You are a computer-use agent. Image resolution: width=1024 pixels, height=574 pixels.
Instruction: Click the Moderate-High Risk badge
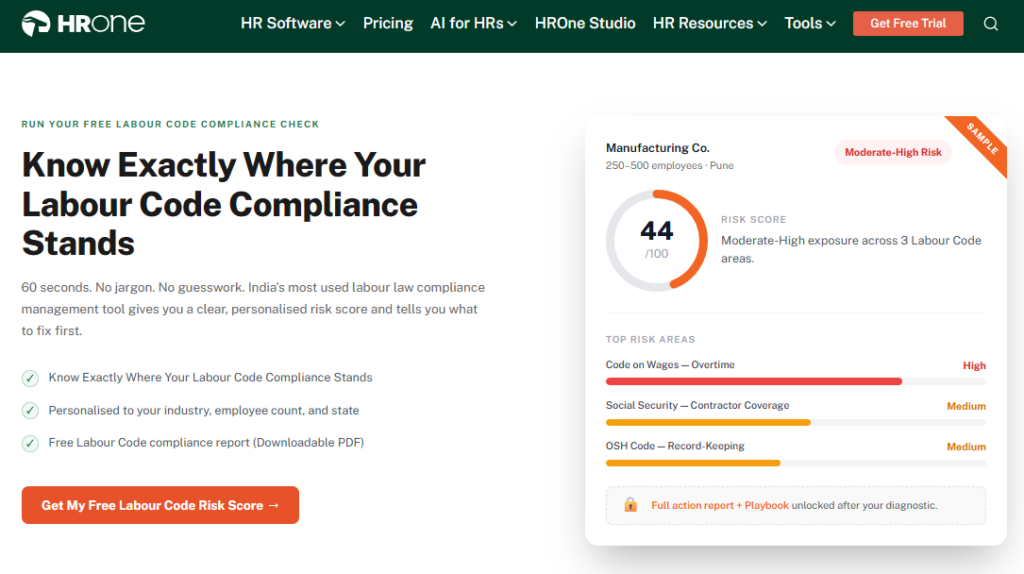pyautogui.click(x=893, y=152)
